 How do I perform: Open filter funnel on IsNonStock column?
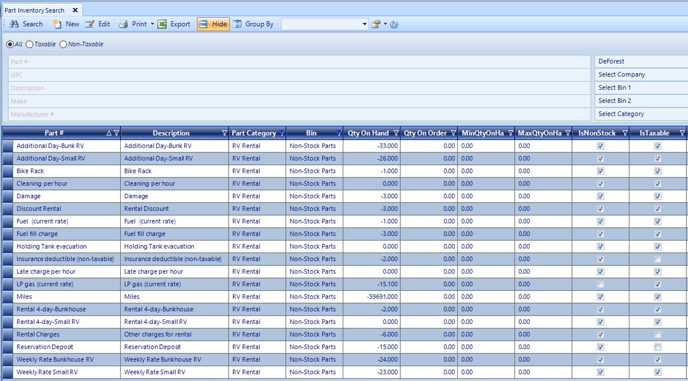coord(625,133)
